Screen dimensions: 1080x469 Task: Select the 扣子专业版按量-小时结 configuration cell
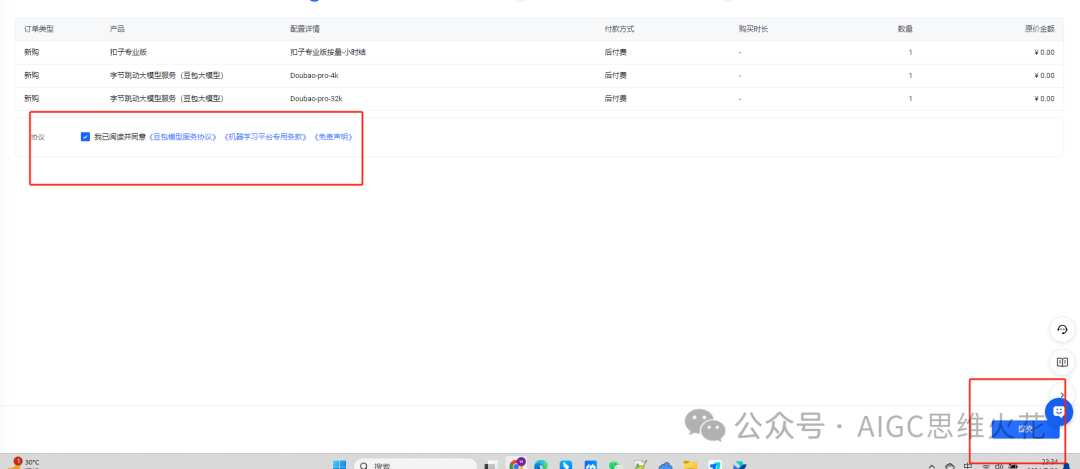click(328, 52)
